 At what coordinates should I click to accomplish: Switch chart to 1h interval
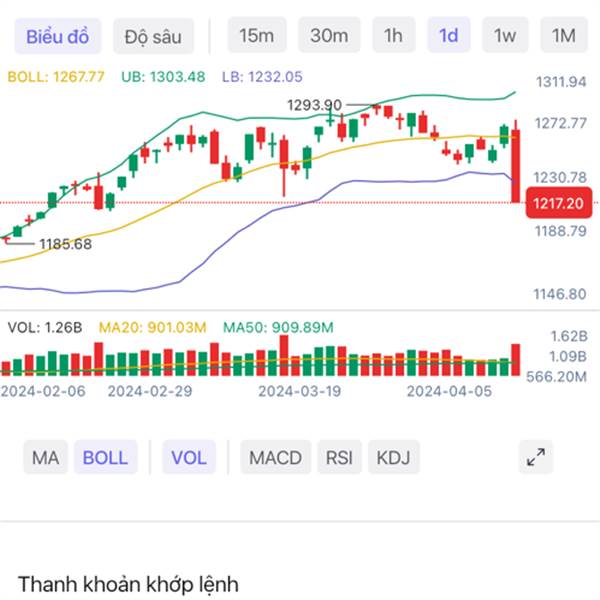coord(393,37)
